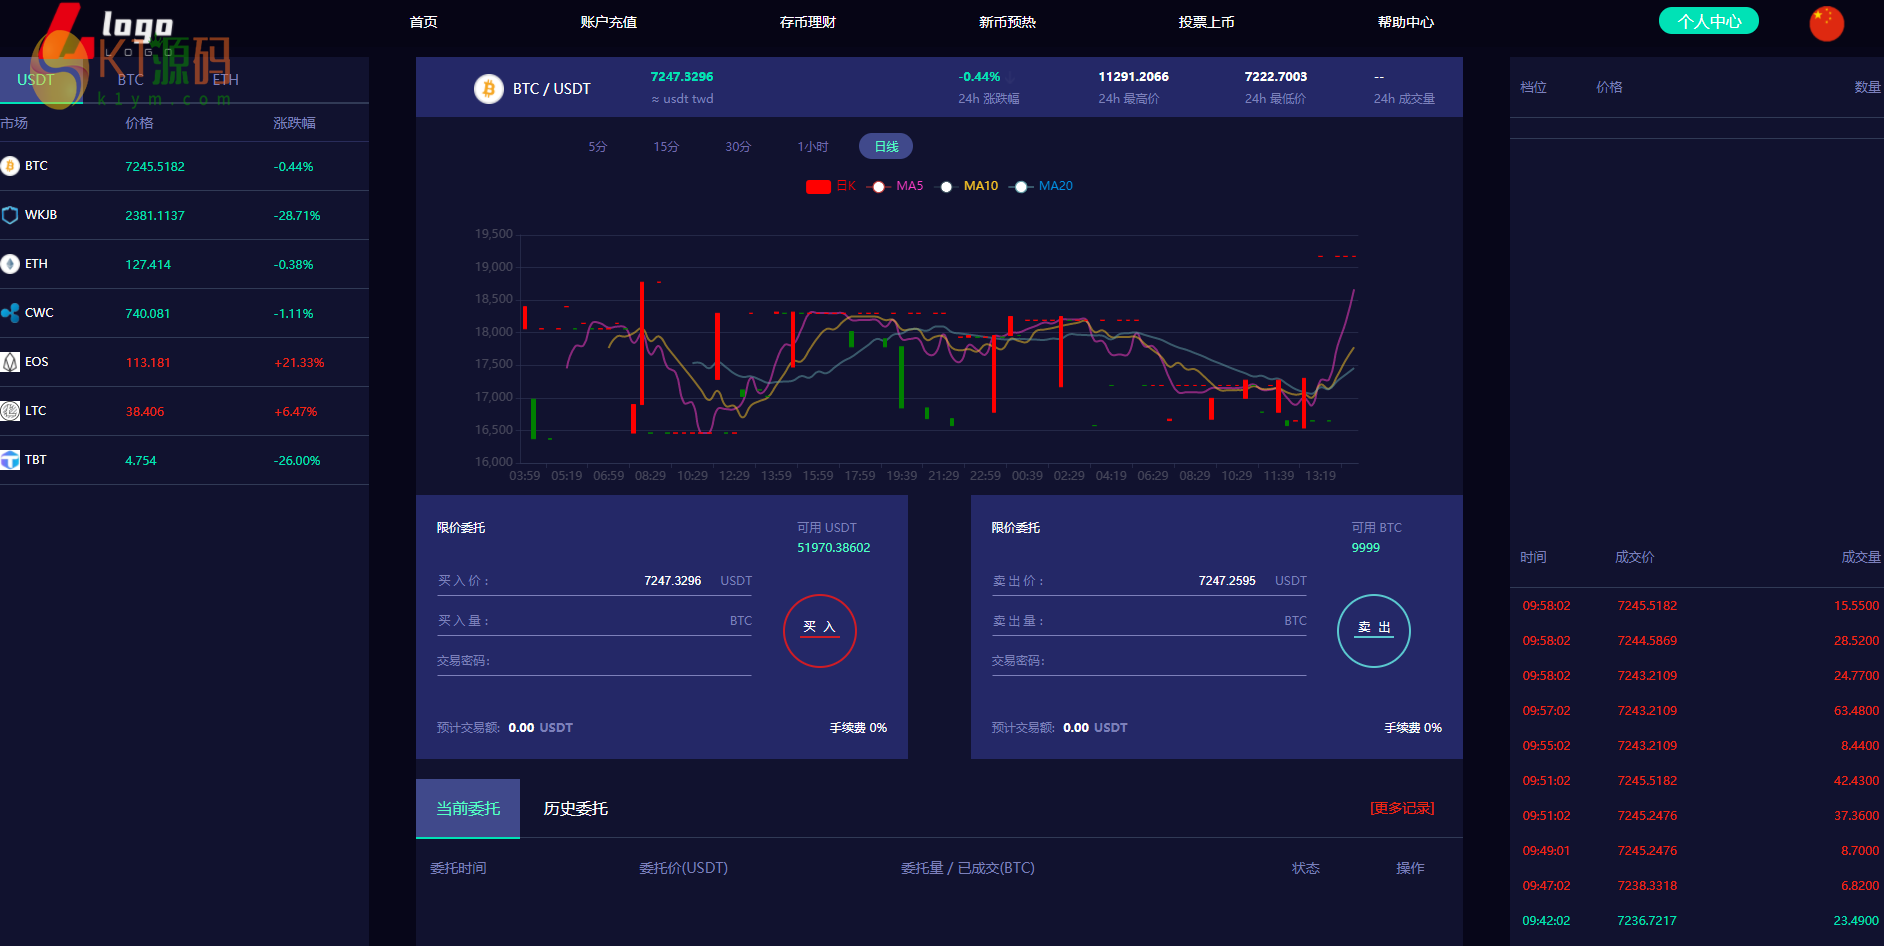Click the TBT coin icon
The image size is (1884, 946).
click(10, 460)
